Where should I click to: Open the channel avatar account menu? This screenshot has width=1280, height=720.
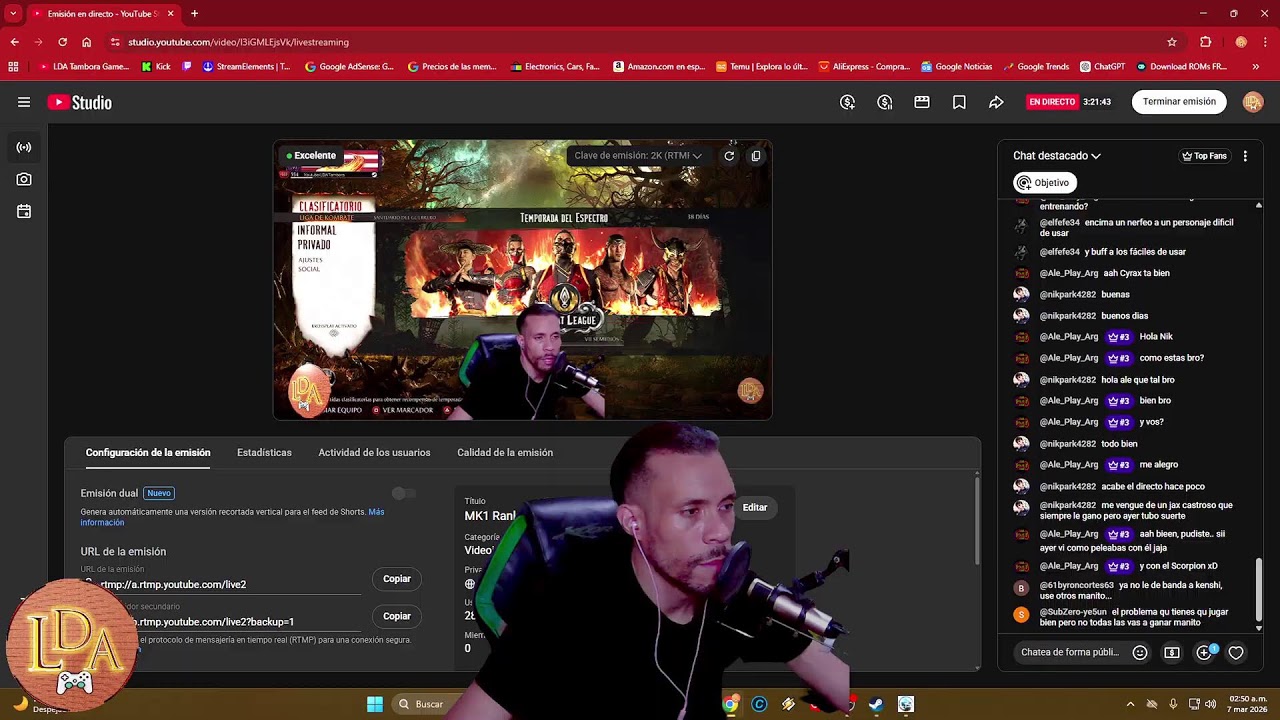point(1253,102)
